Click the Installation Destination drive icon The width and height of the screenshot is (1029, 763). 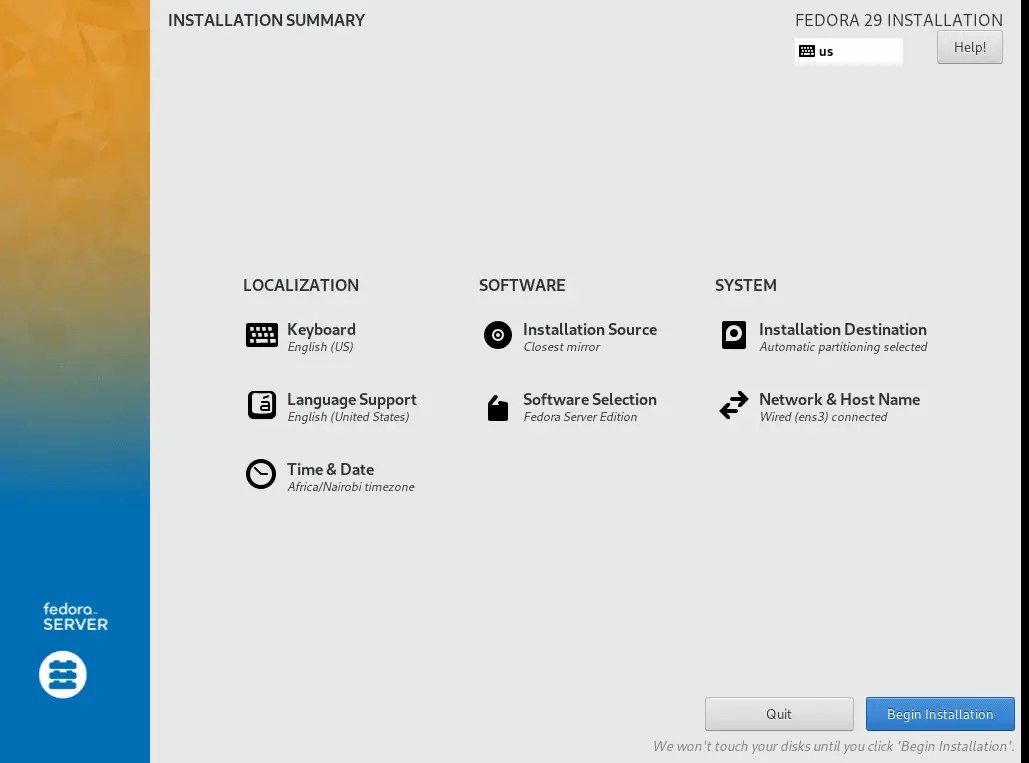[734, 335]
